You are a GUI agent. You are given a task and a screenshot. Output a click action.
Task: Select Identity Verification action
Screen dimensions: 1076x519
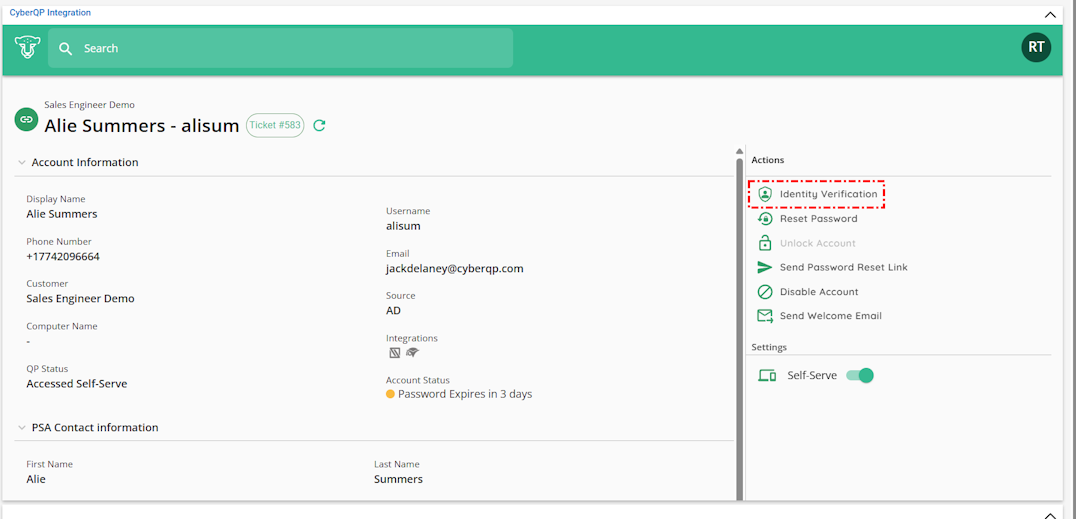828,194
